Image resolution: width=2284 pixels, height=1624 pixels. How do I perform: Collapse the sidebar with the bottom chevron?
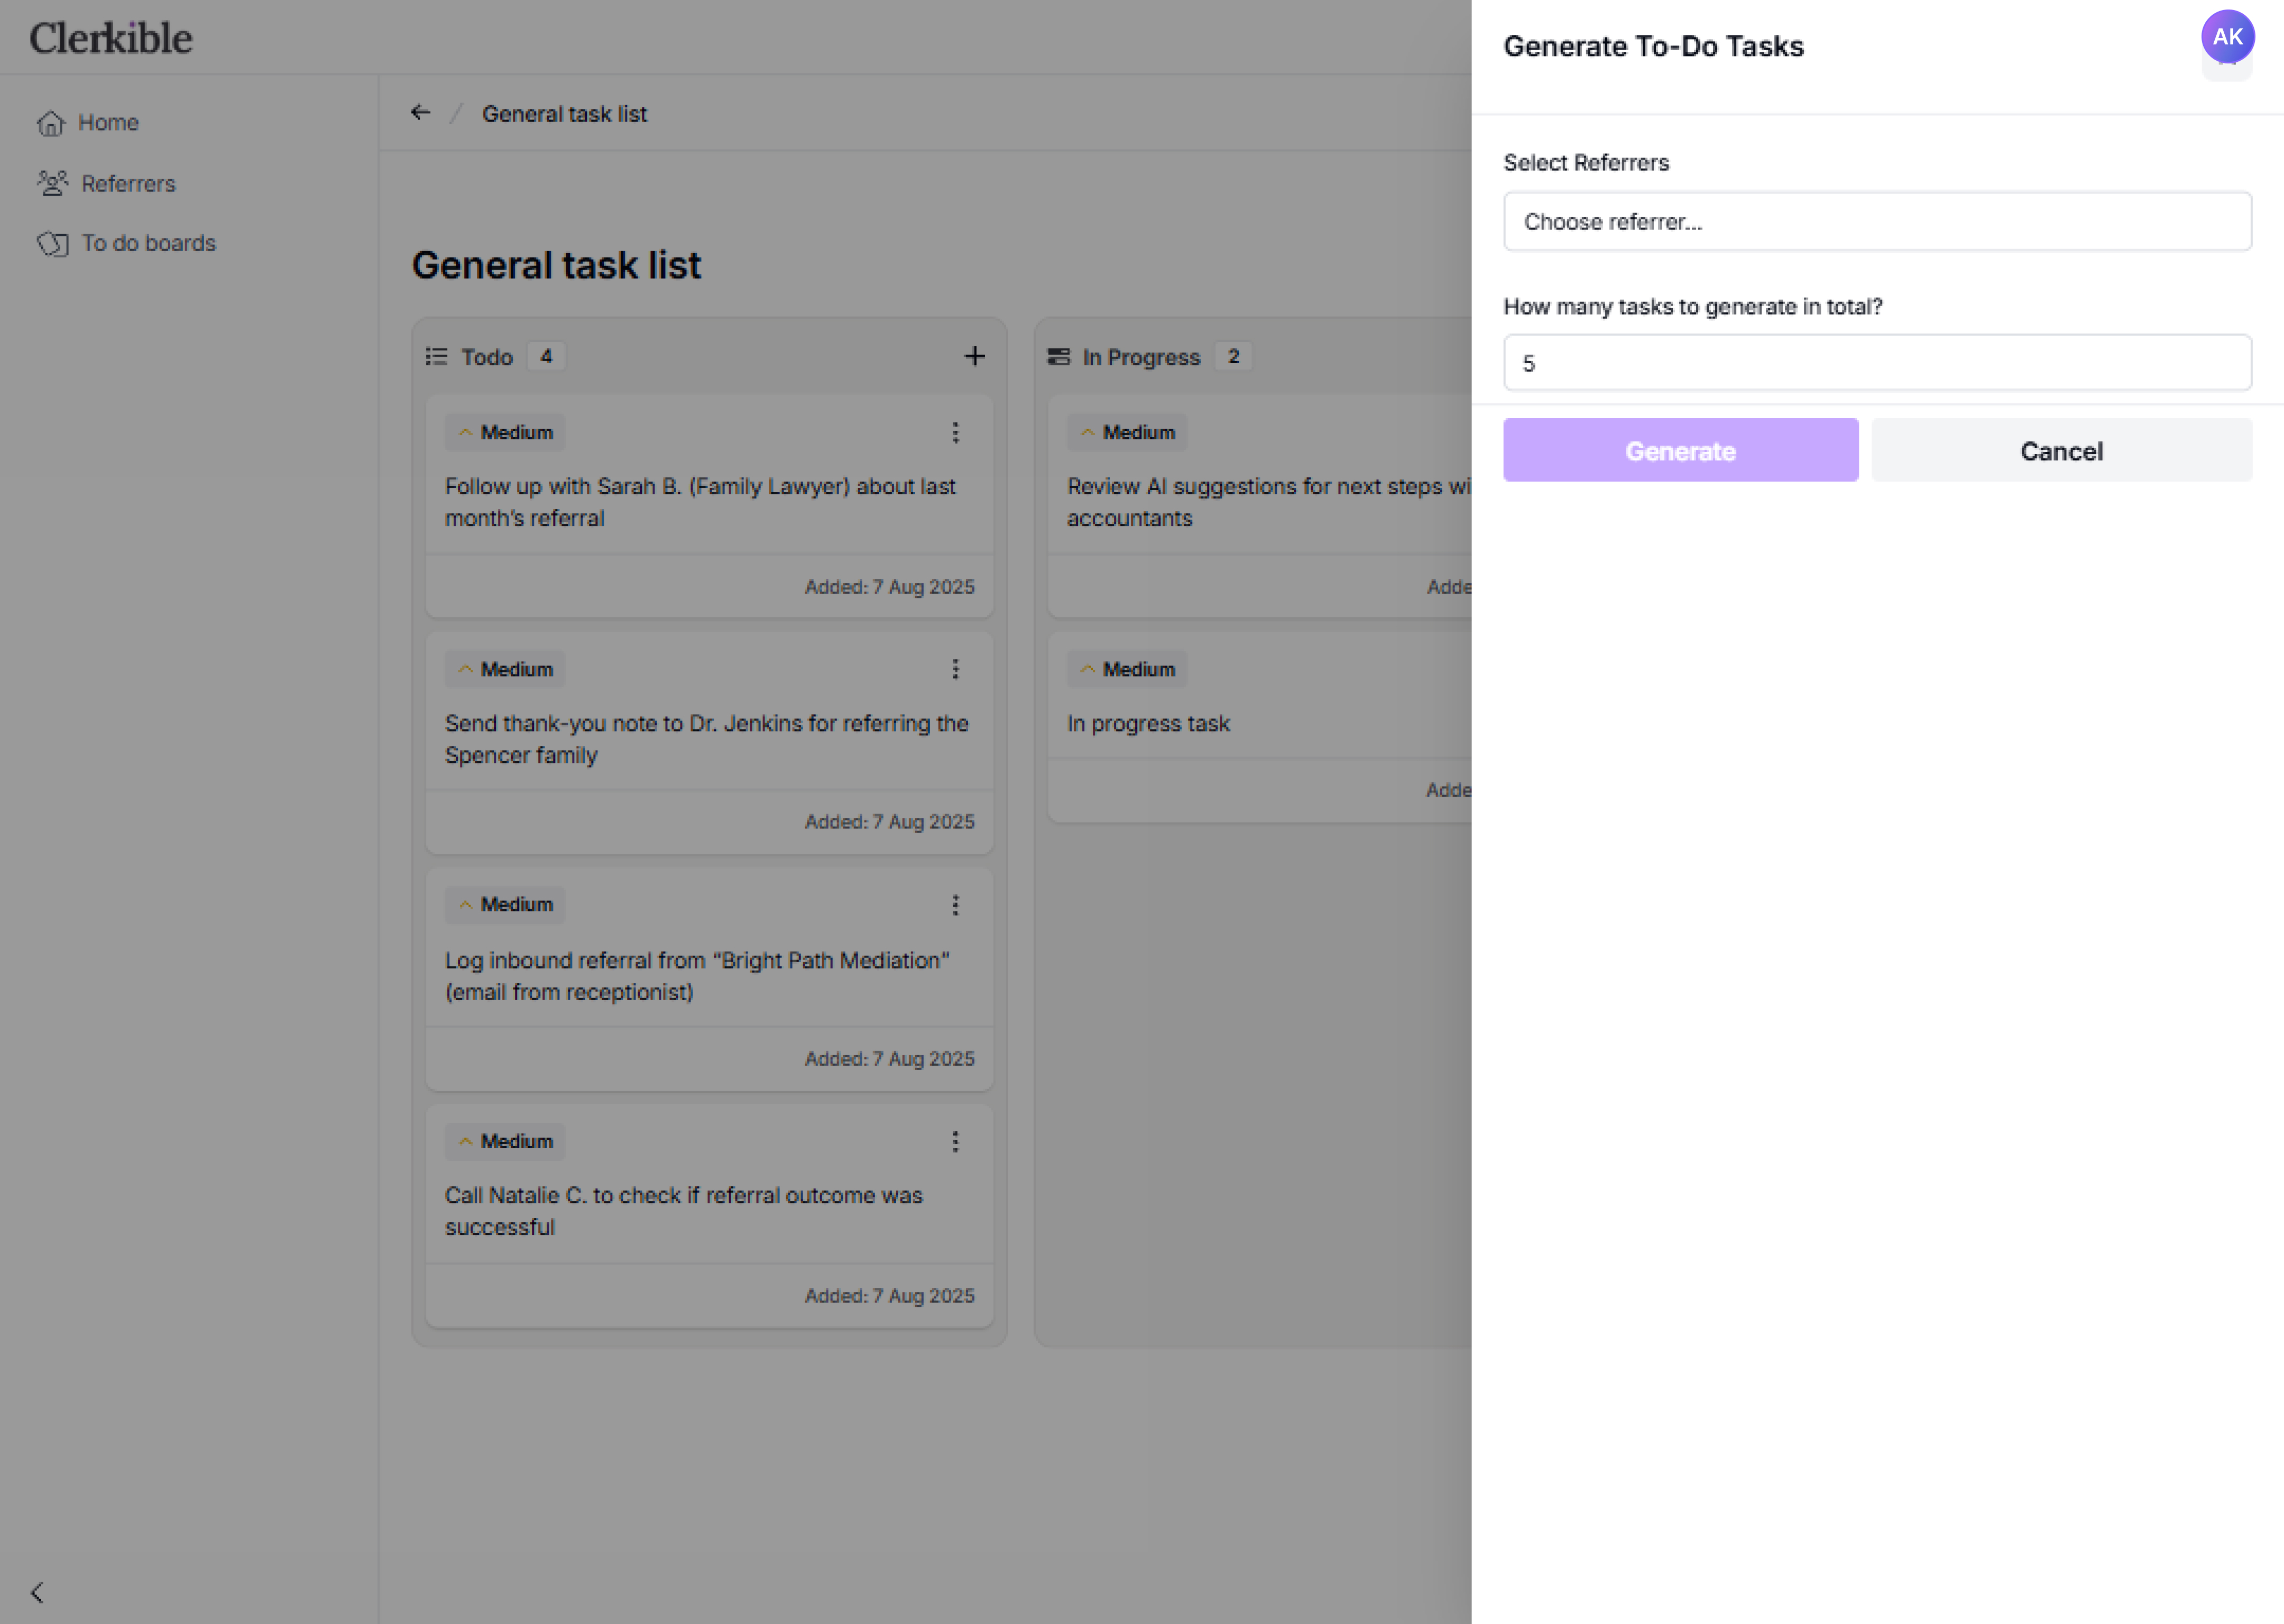click(x=37, y=1592)
